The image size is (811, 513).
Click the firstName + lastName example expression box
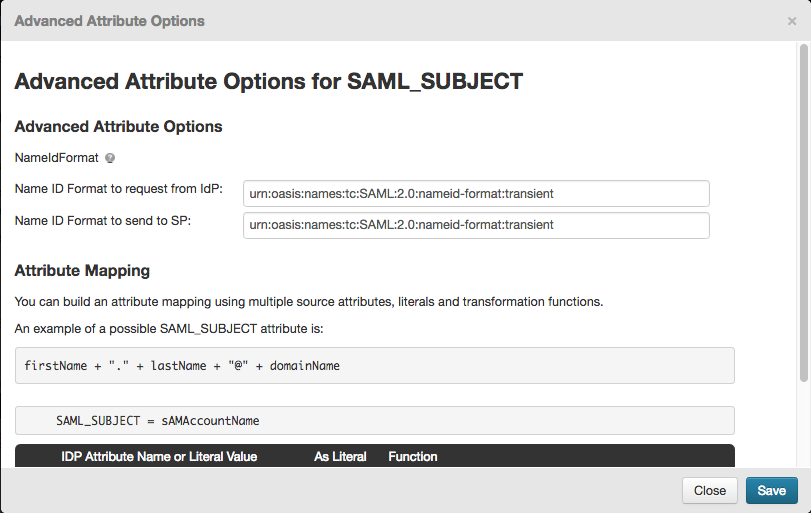click(375, 366)
